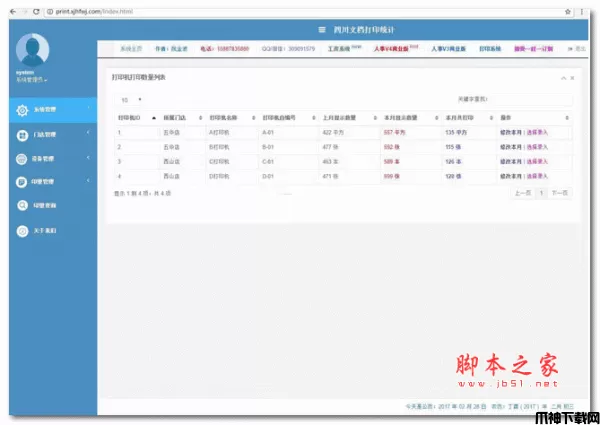Sort by the 打印机名称 column header
The image size is (600, 425).
[x=232, y=118]
